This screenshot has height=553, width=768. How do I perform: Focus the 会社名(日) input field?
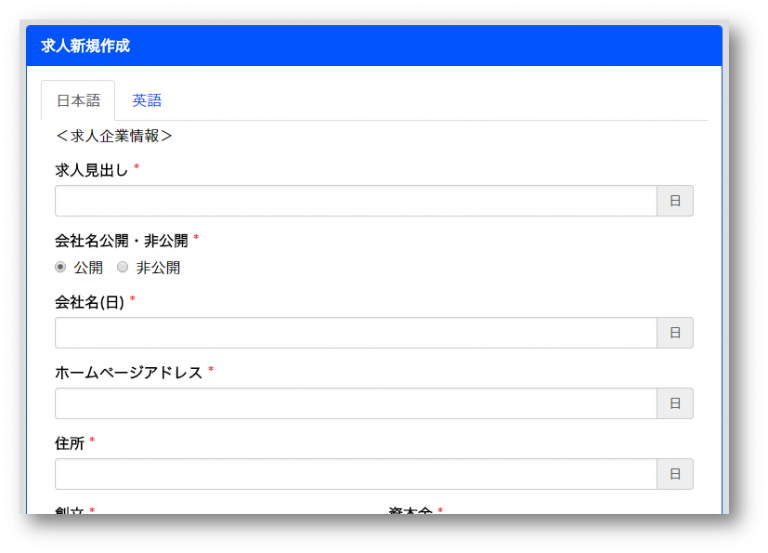tap(355, 333)
